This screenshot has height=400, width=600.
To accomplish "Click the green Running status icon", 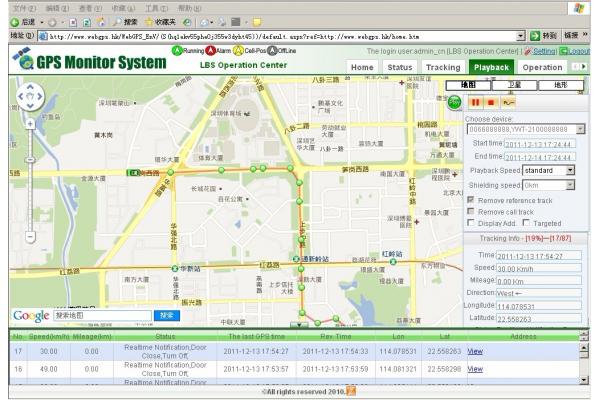I will (x=177, y=51).
